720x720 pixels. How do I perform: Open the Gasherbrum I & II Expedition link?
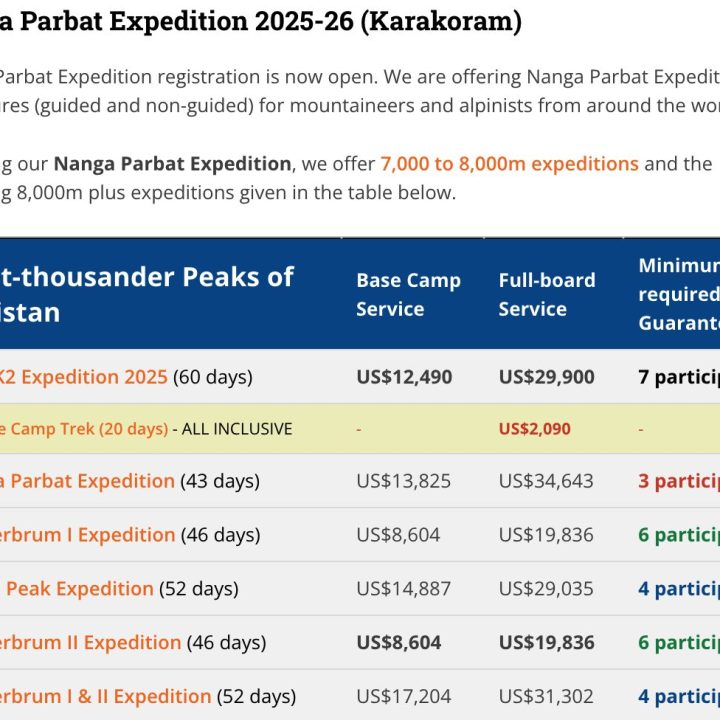pos(105,697)
